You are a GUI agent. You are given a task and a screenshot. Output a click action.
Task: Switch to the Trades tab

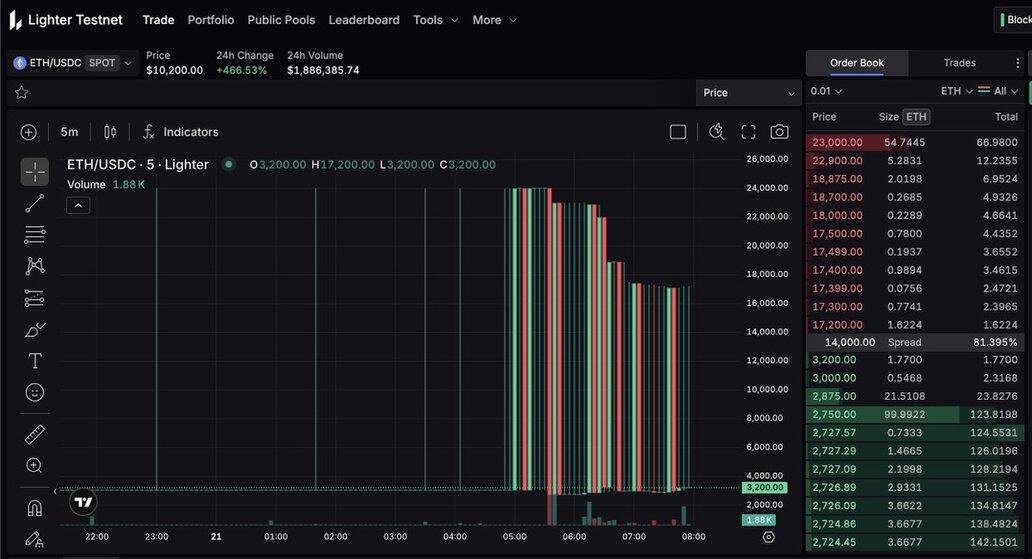959,63
